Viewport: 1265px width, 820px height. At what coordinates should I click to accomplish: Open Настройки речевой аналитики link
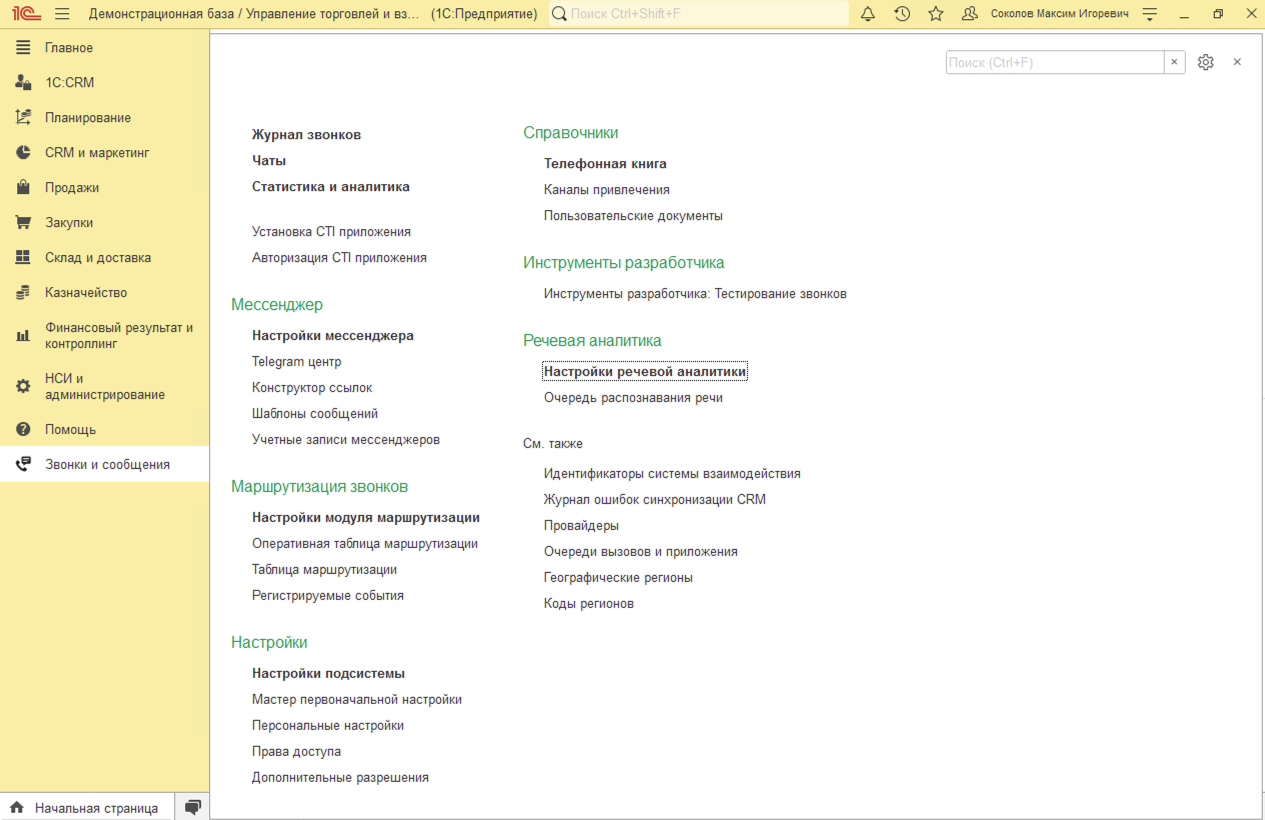coord(645,372)
